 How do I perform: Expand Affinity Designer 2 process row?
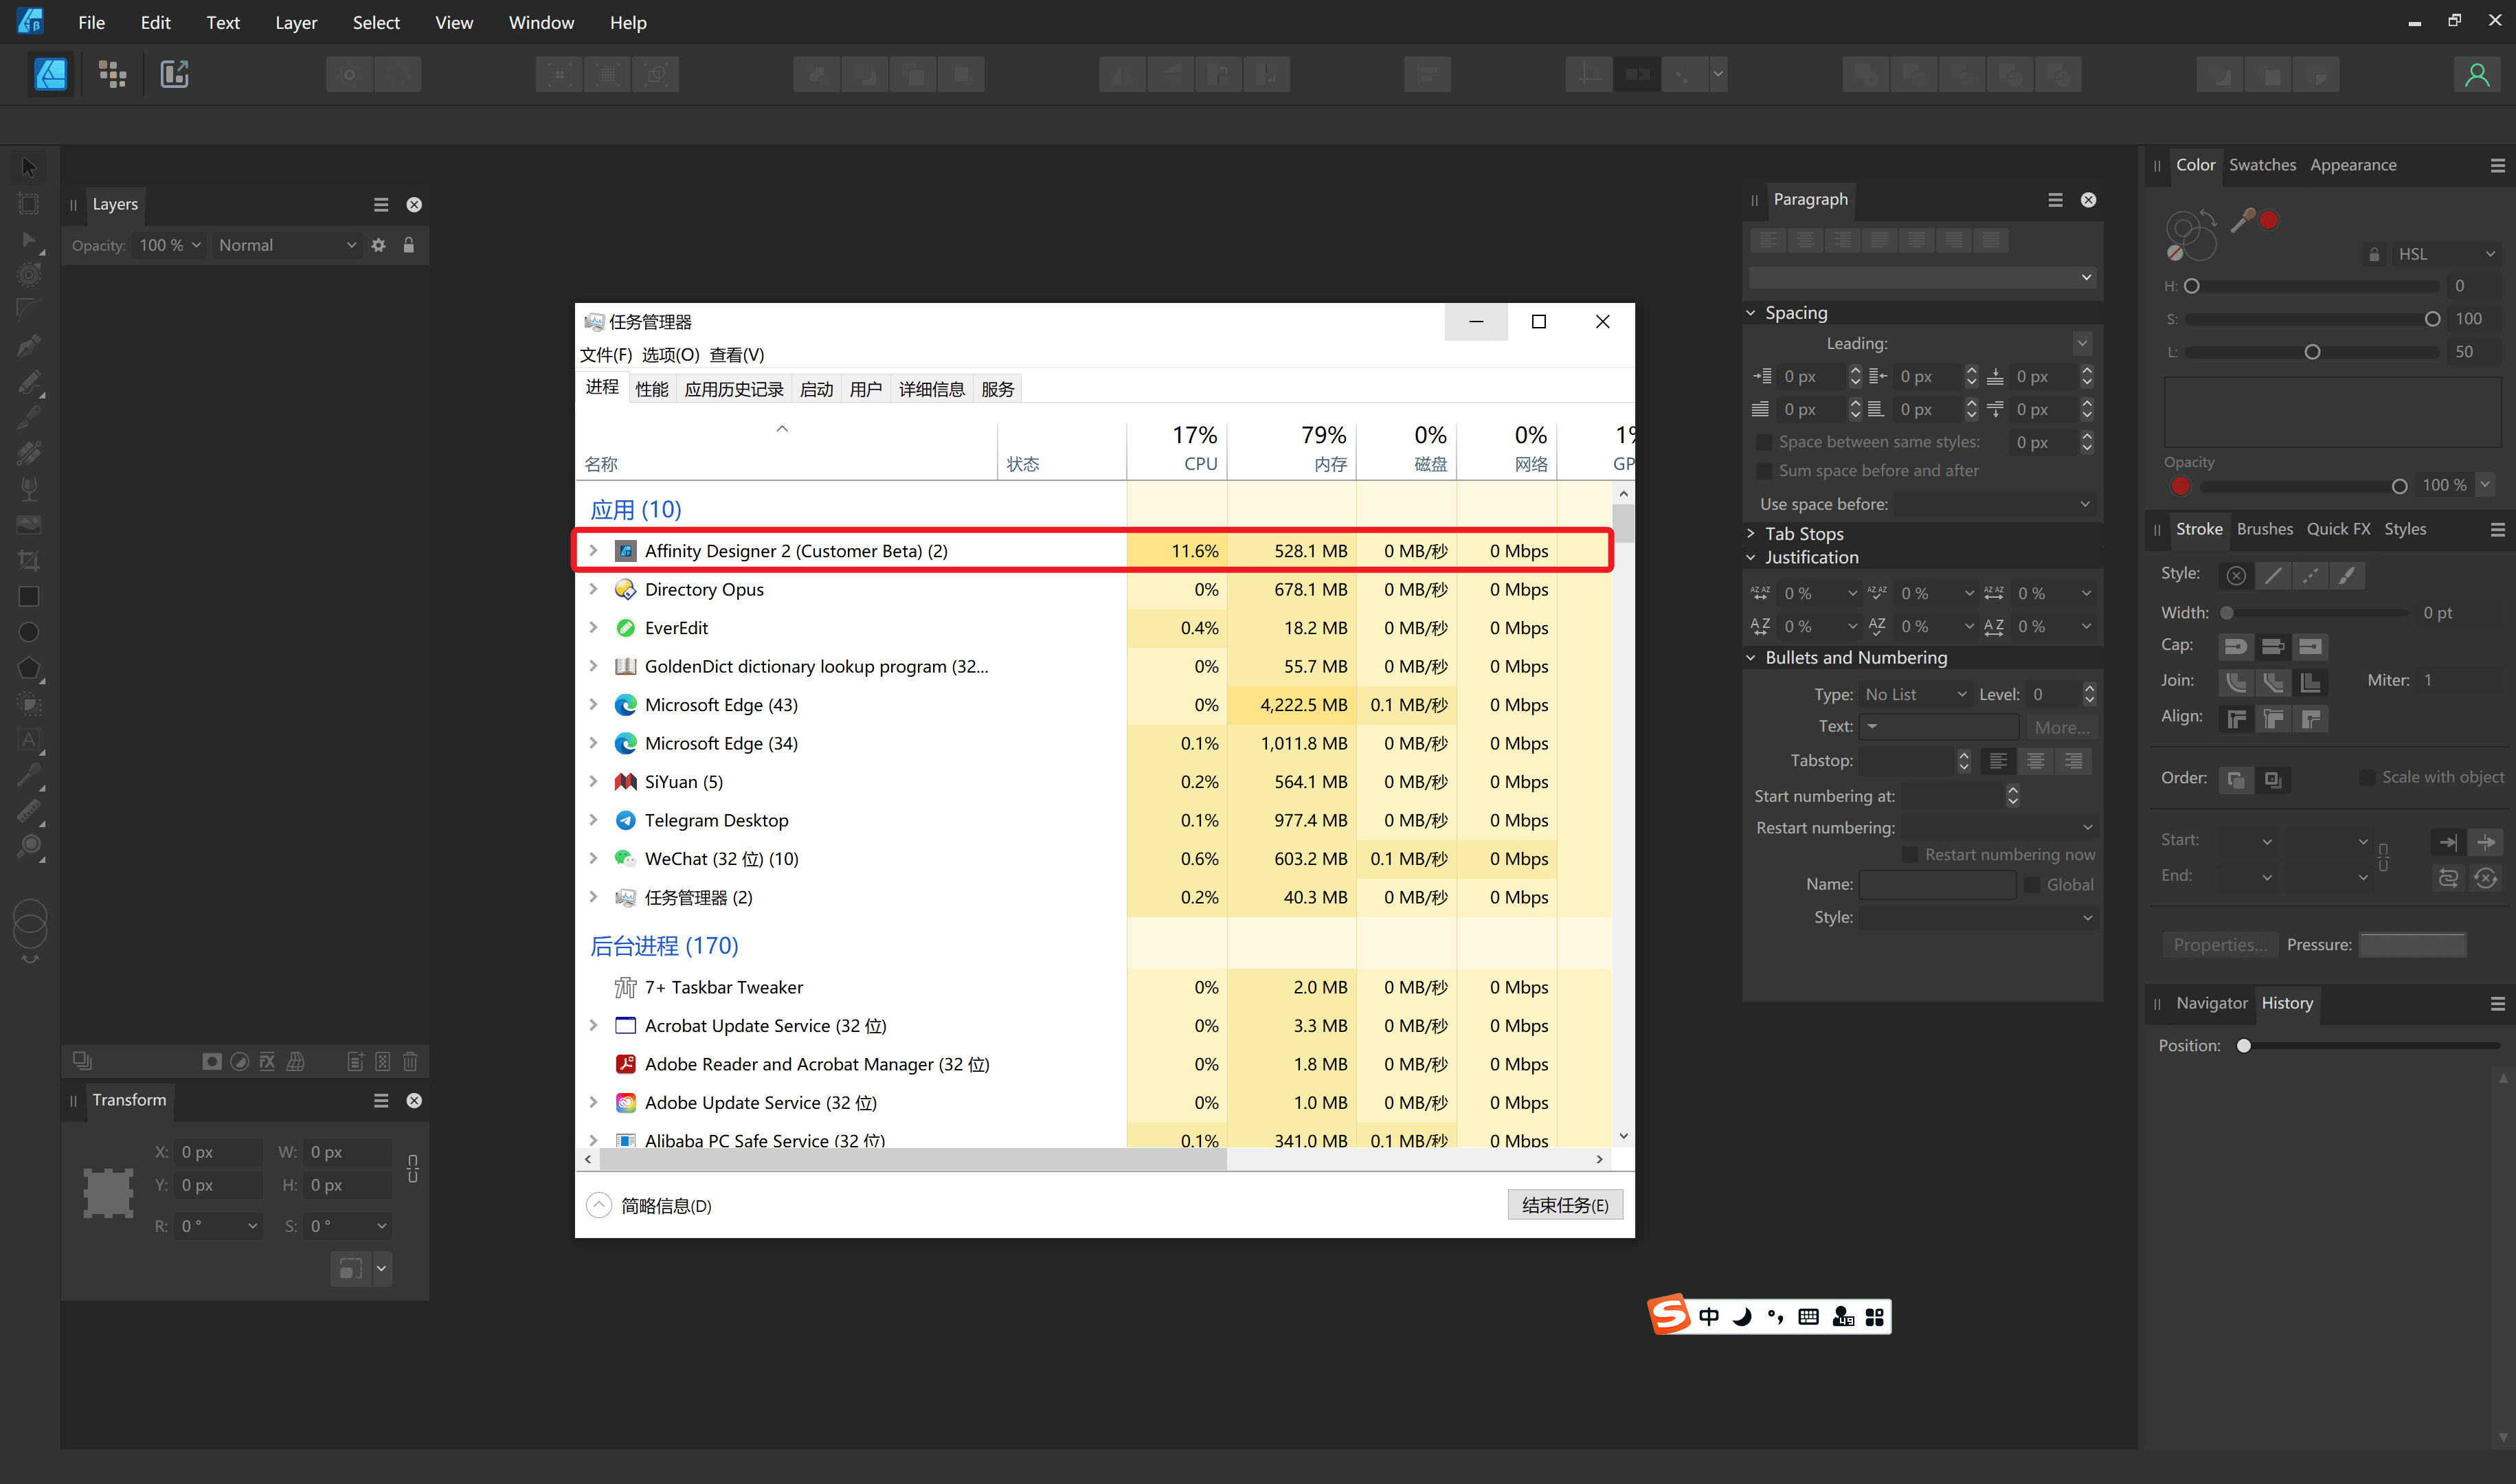(x=593, y=550)
